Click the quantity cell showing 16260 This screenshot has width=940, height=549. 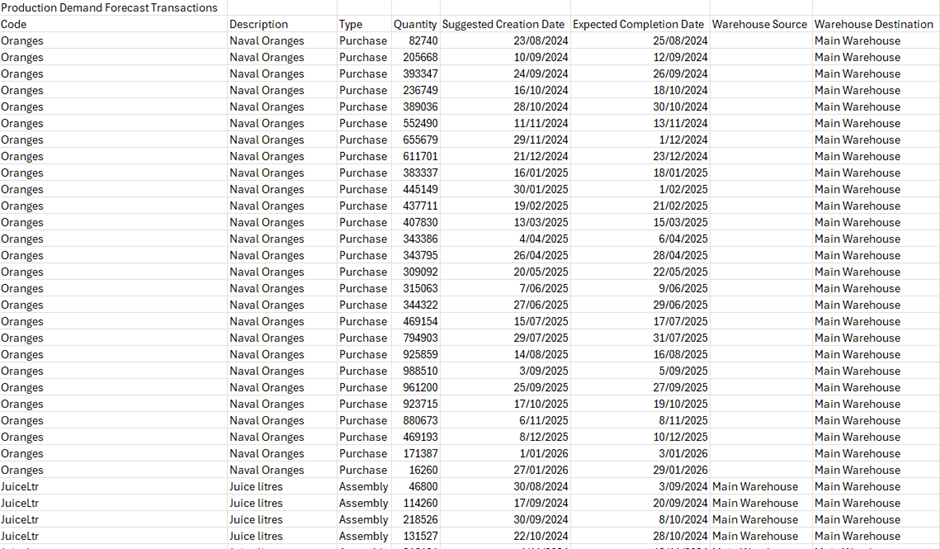(423, 470)
